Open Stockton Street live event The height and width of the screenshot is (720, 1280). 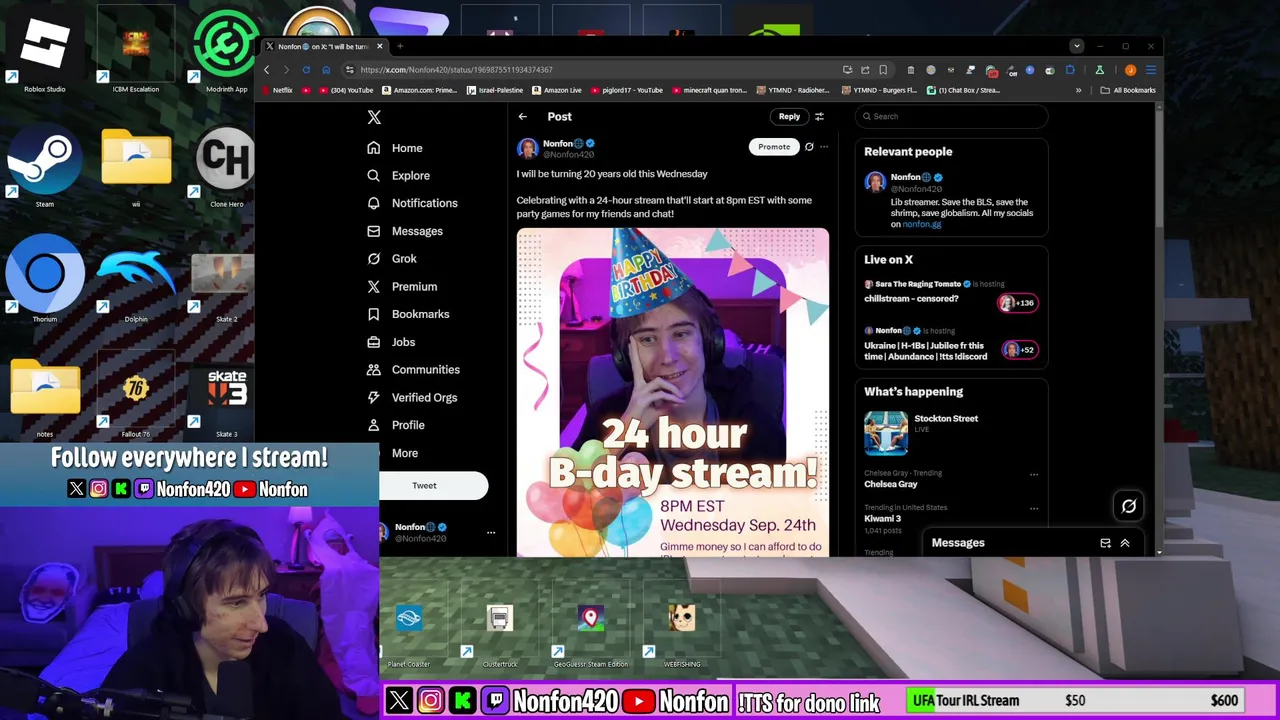pyautogui.click(x=951, y=434)
